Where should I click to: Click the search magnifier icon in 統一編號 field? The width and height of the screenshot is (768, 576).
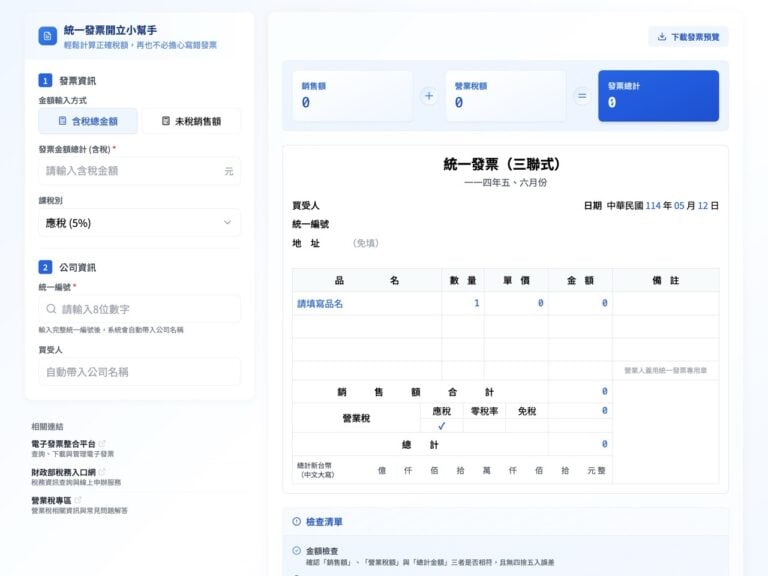point(51,309)
